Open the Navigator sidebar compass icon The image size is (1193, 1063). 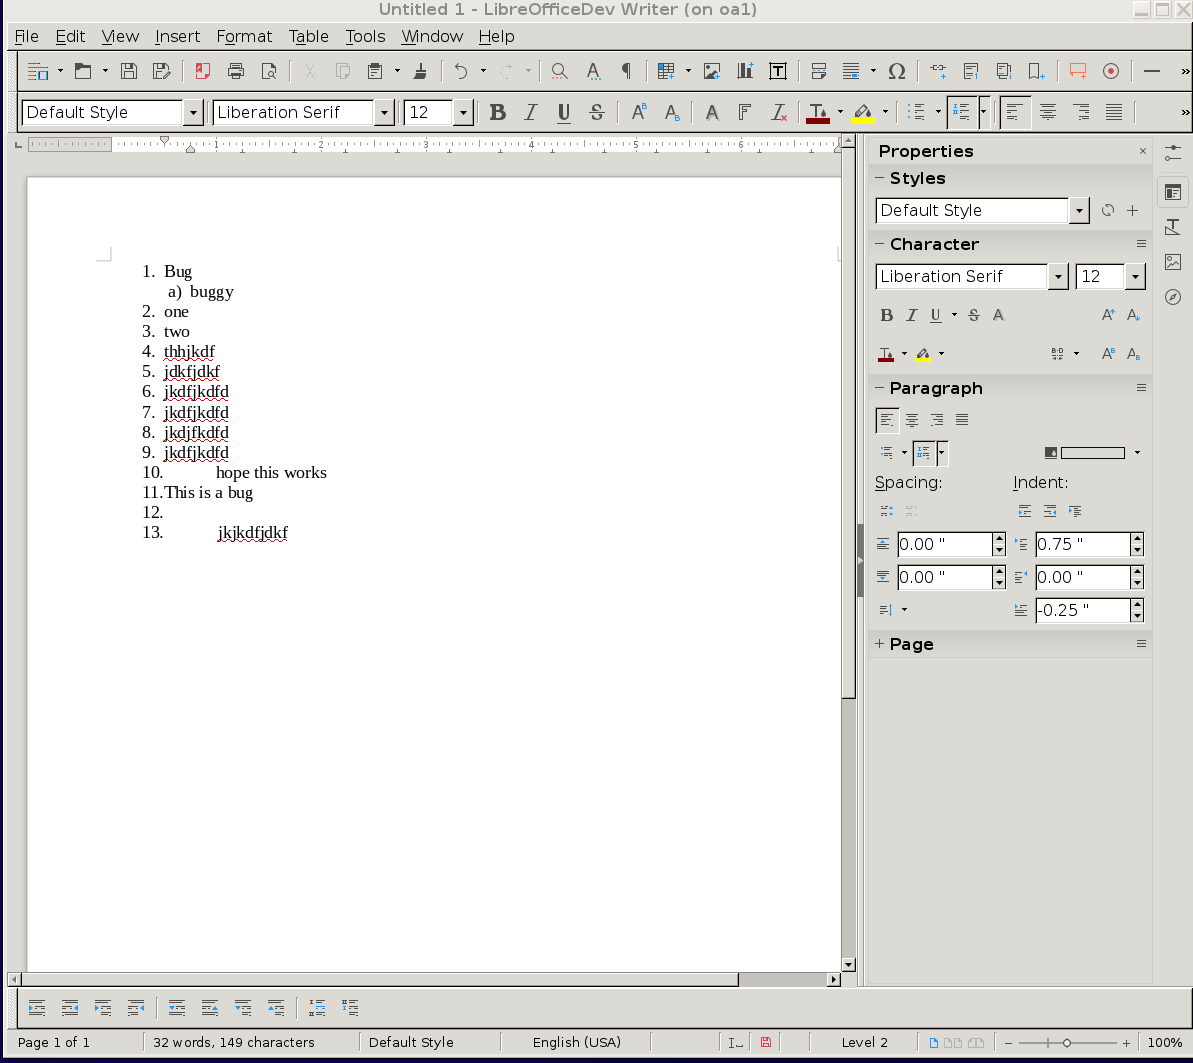(1173, 297)
